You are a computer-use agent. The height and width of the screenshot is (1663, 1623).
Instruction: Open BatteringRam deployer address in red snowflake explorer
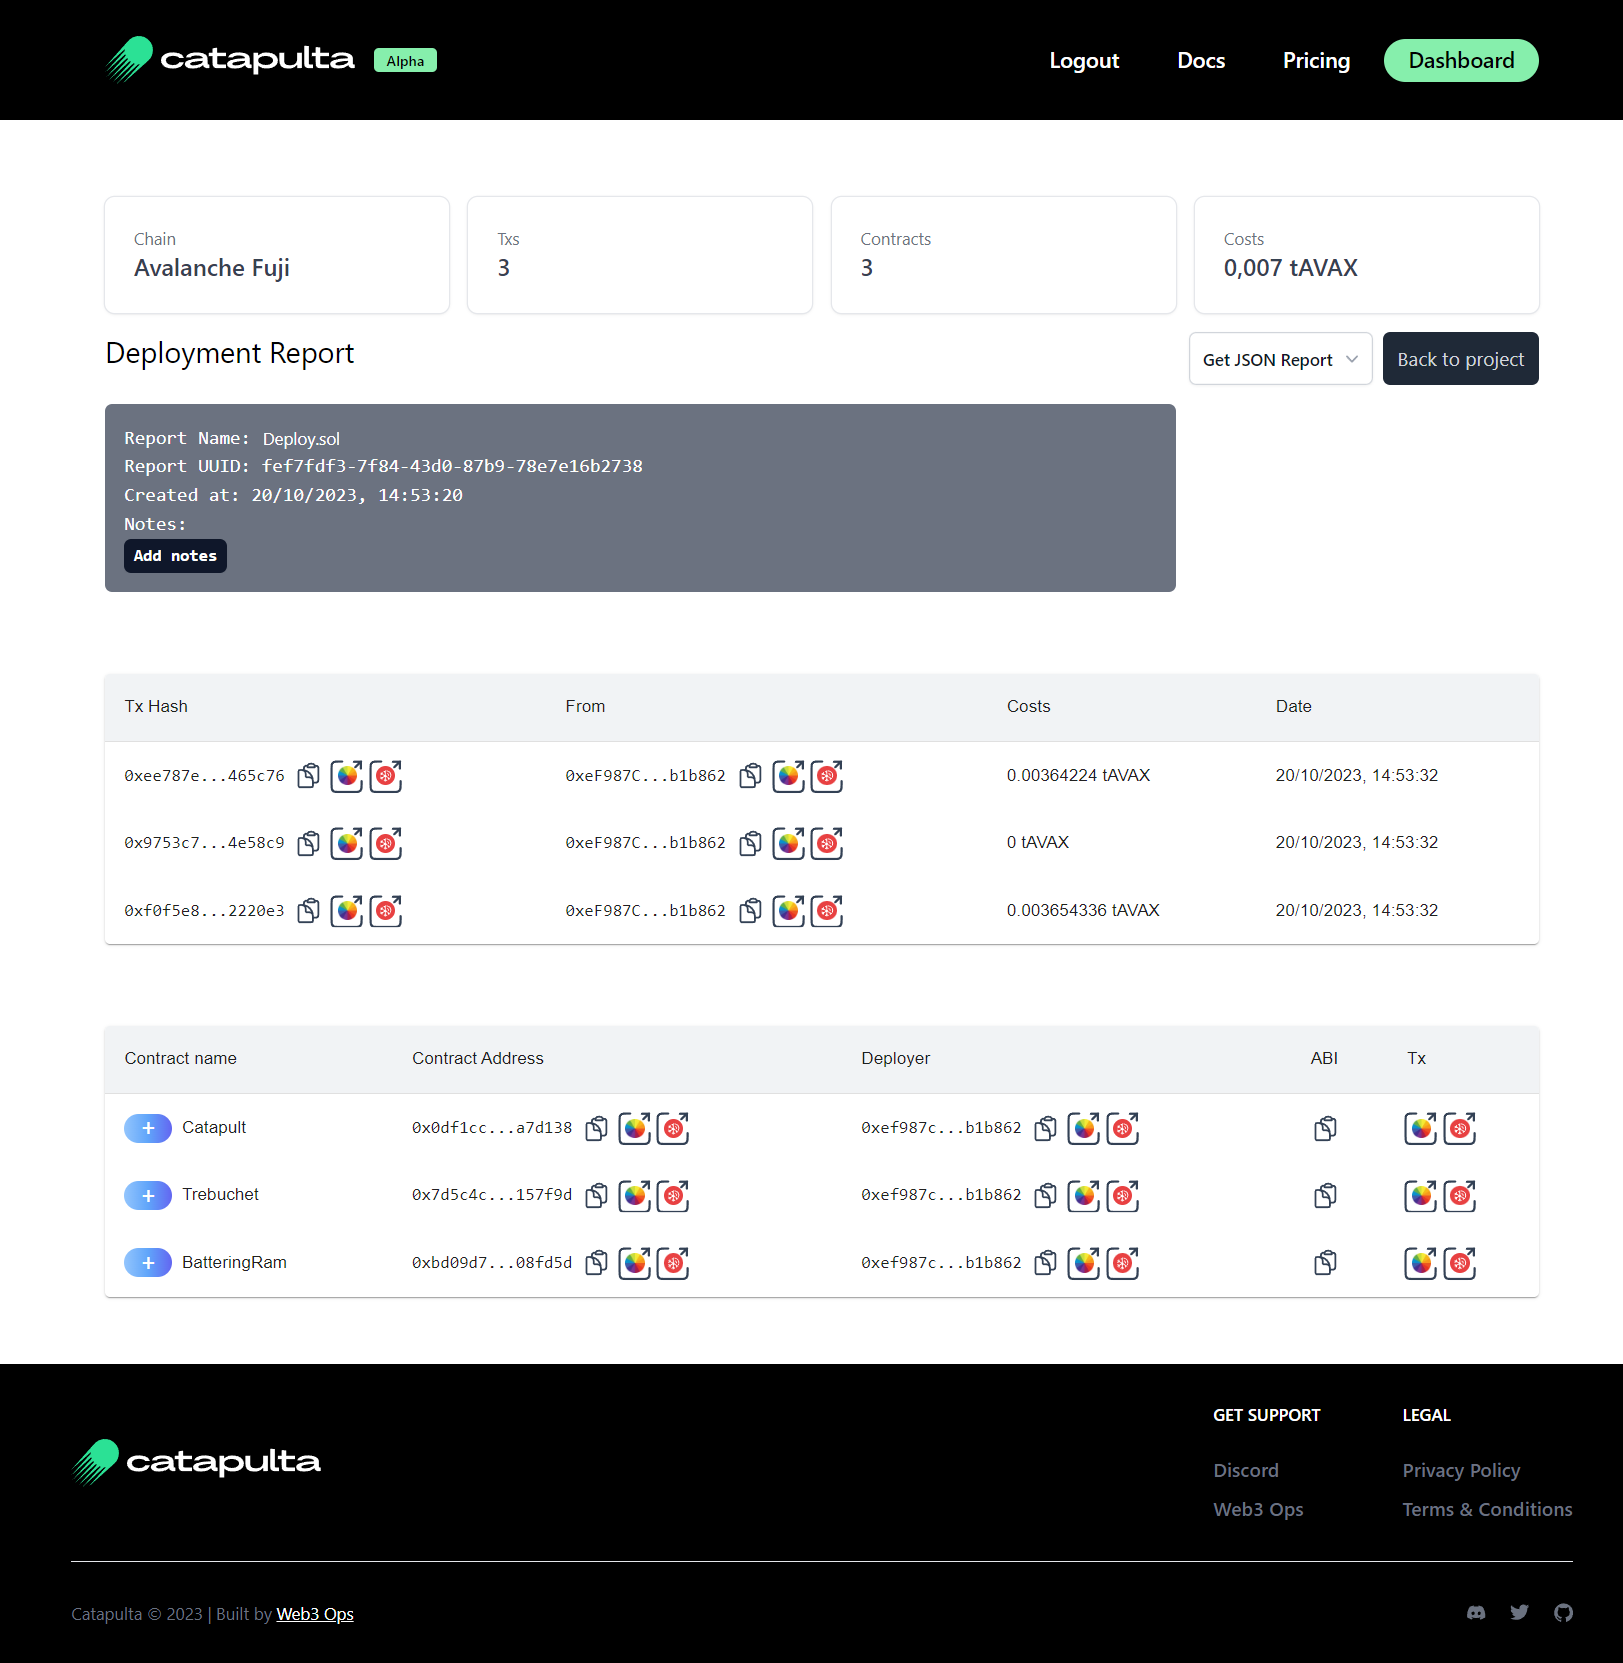[1123, 1264]
